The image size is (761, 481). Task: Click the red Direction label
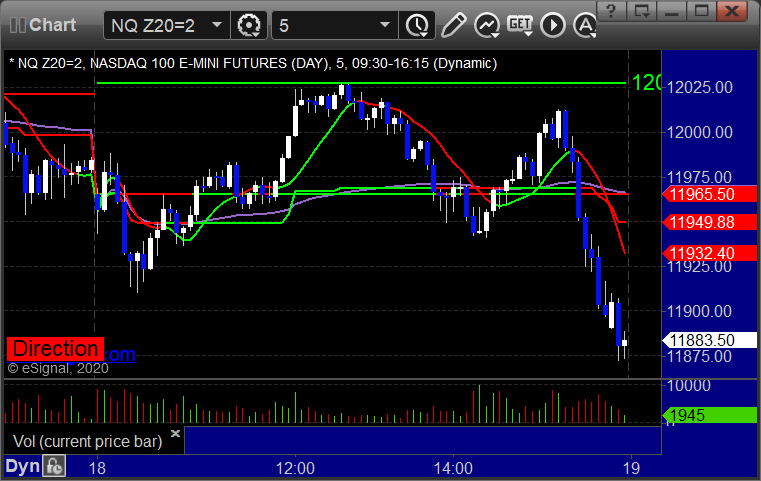click(x=55, y=349)
